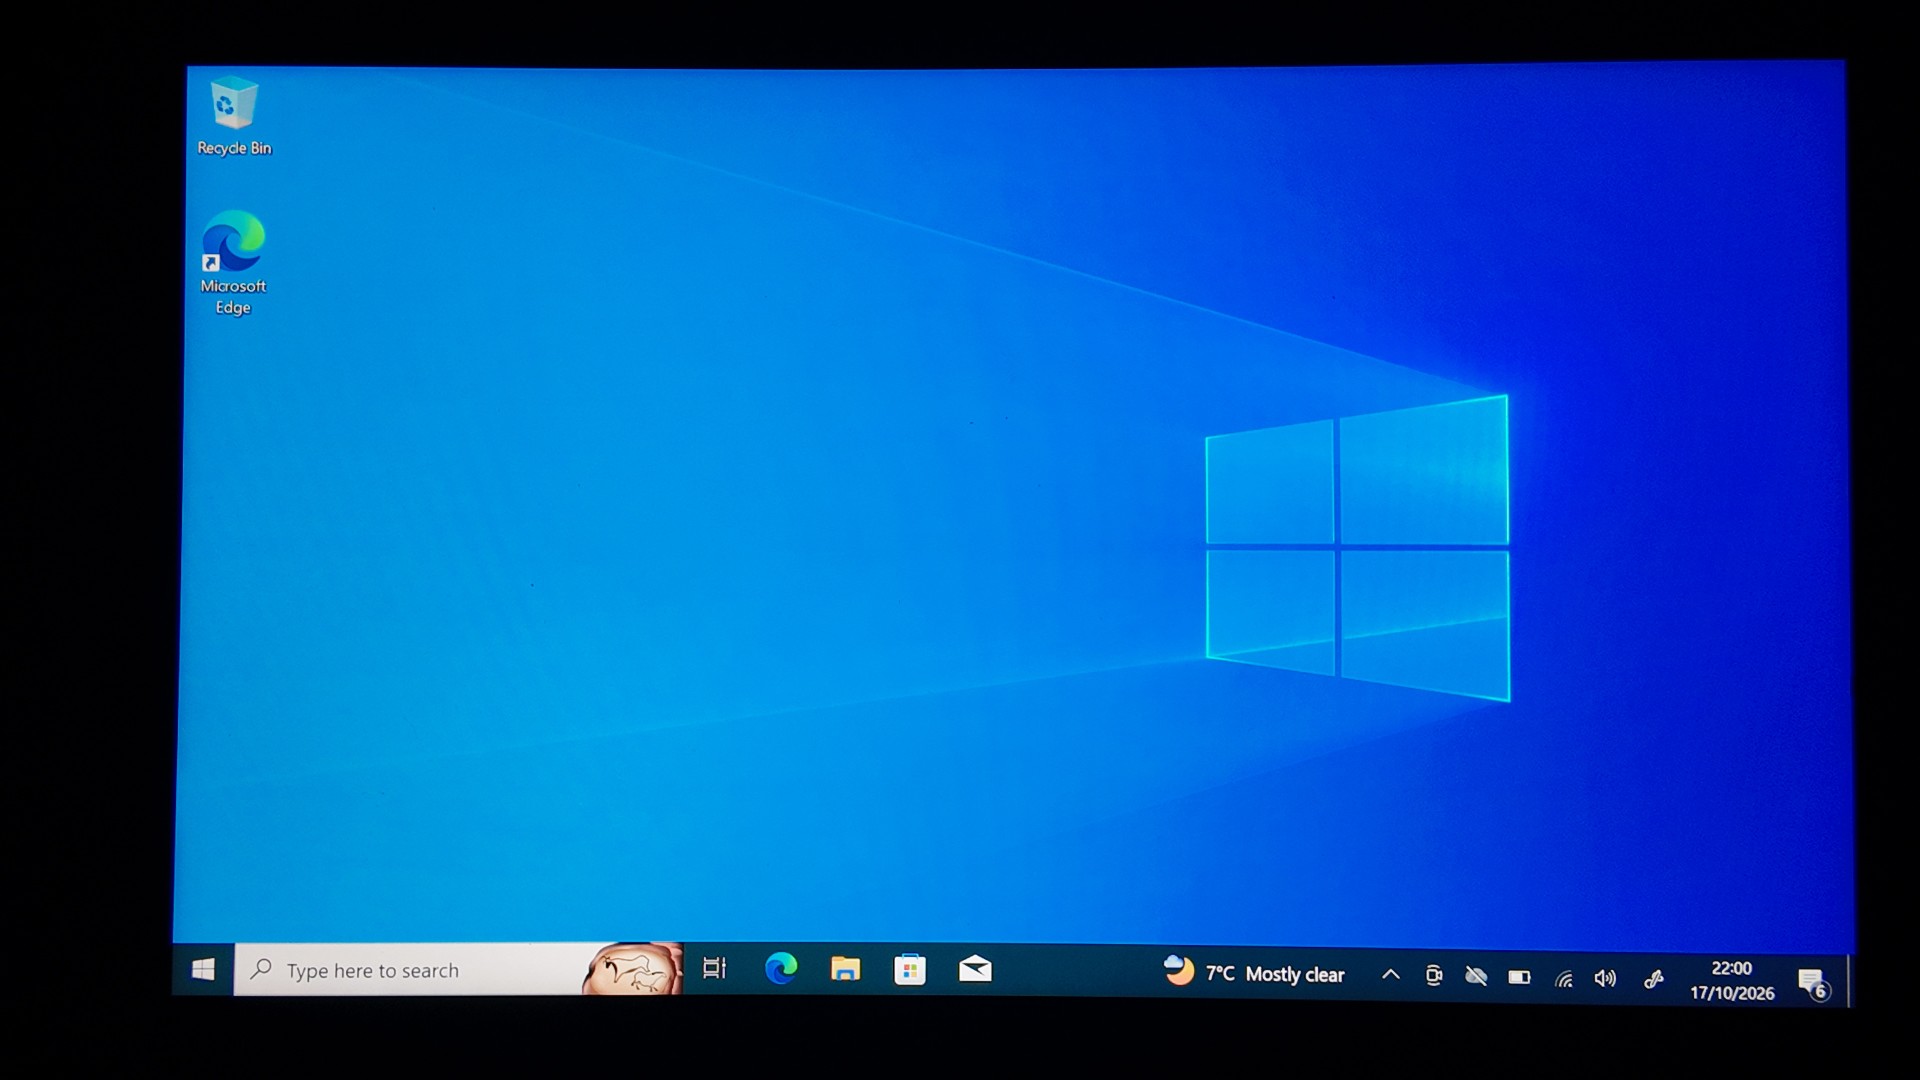Expand the hidden system tray icons chevron
The image size is (1920, 1080).
[1390, 975]
